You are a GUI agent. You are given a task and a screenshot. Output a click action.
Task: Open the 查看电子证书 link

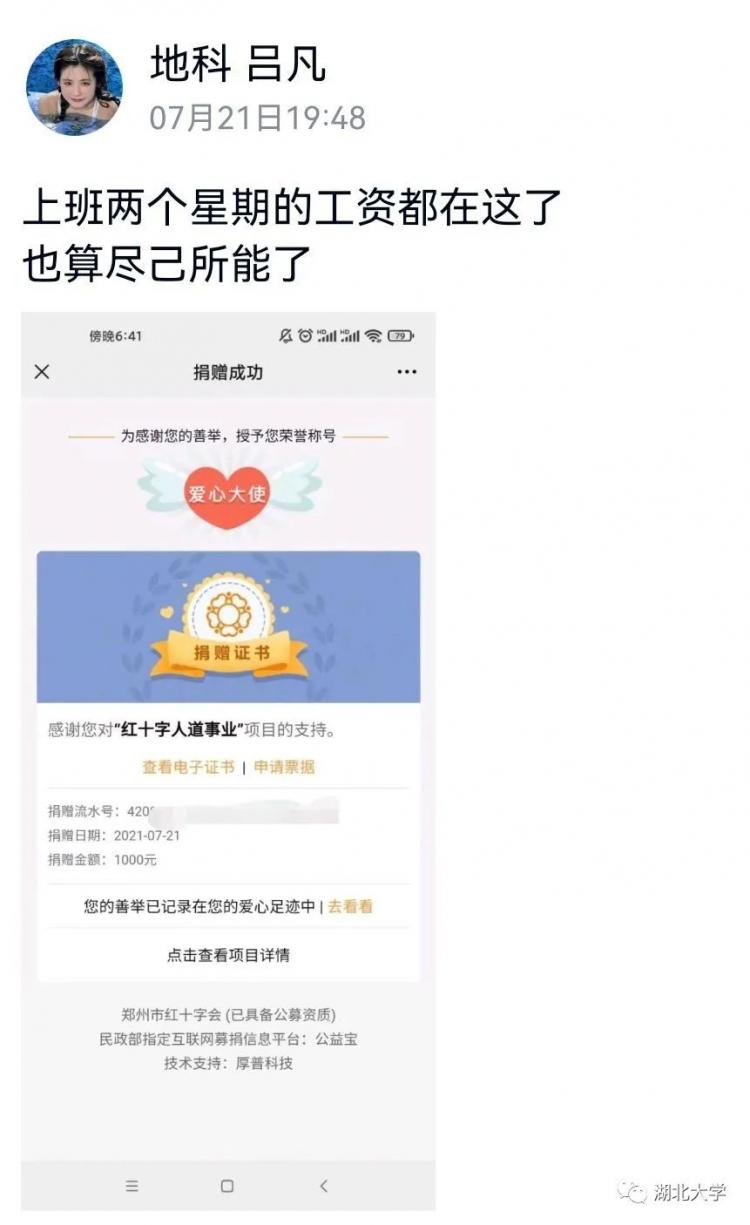(188, 767)
